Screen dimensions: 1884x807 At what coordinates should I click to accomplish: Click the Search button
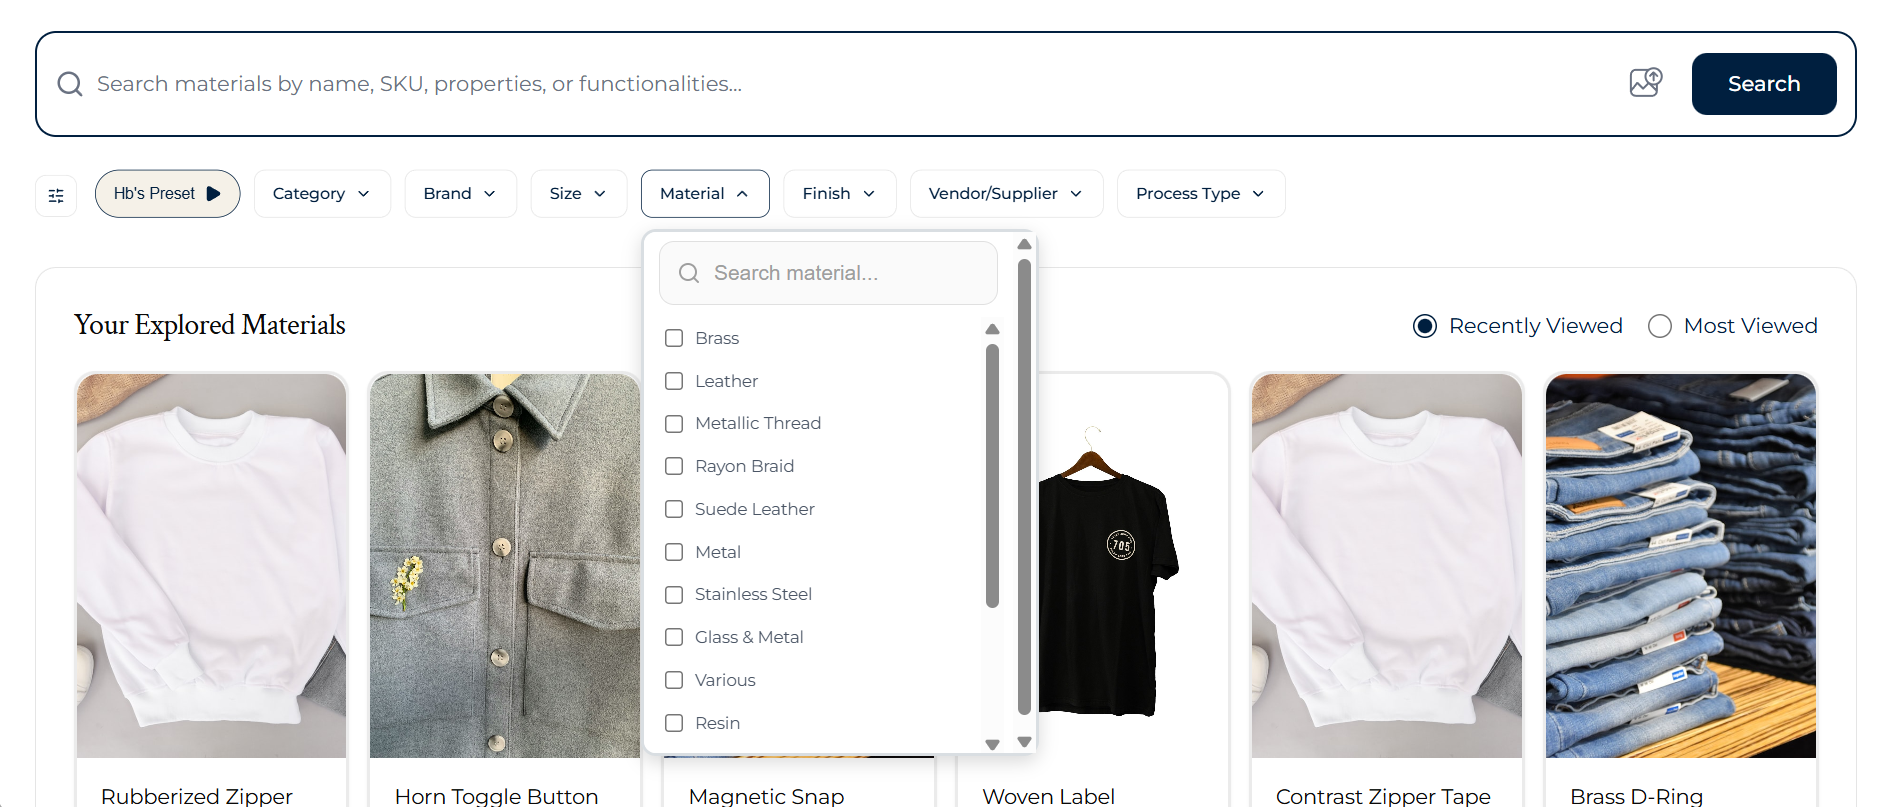click(x=1764, y=84)
